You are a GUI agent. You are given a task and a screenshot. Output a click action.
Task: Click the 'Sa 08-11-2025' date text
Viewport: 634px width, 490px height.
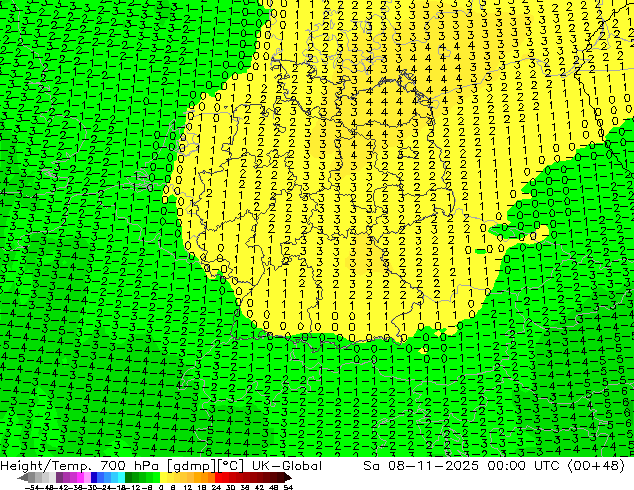(x=421, y=466)
